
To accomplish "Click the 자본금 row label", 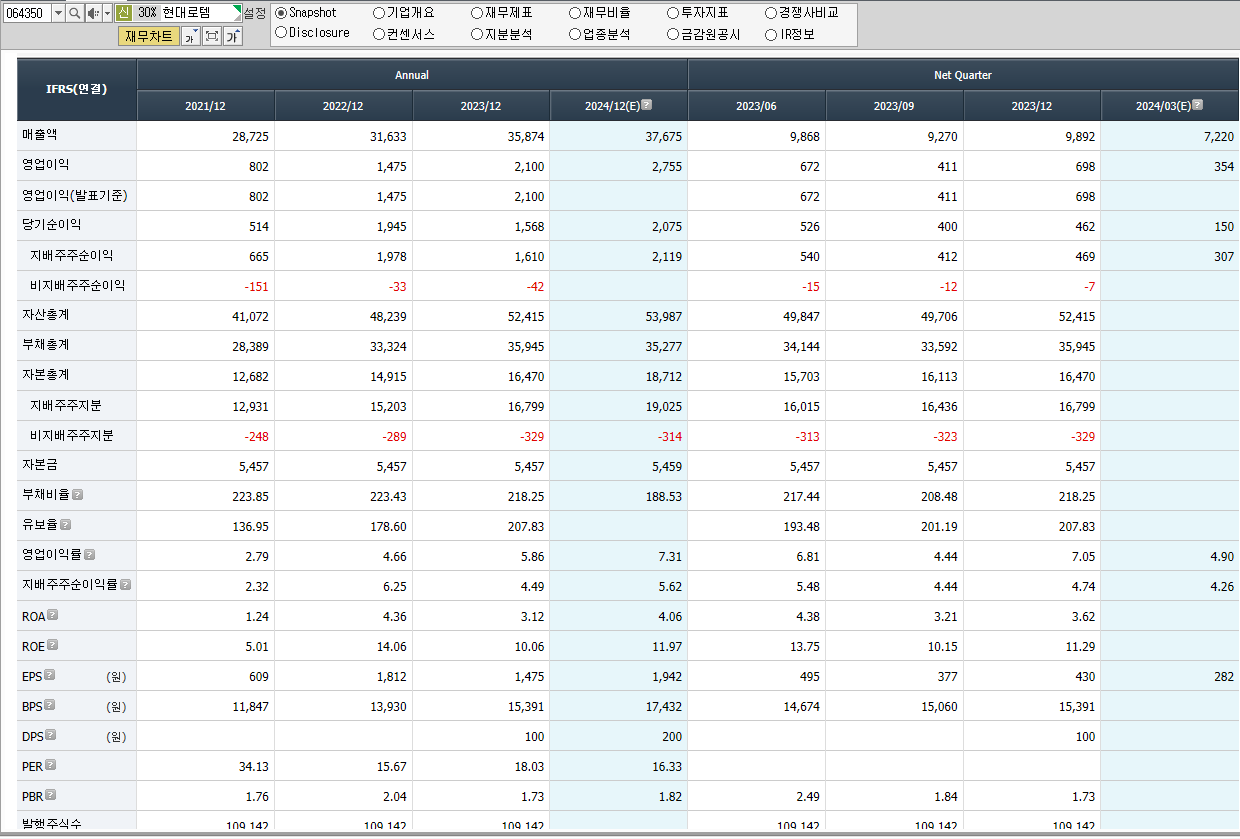I will point(40,464).
